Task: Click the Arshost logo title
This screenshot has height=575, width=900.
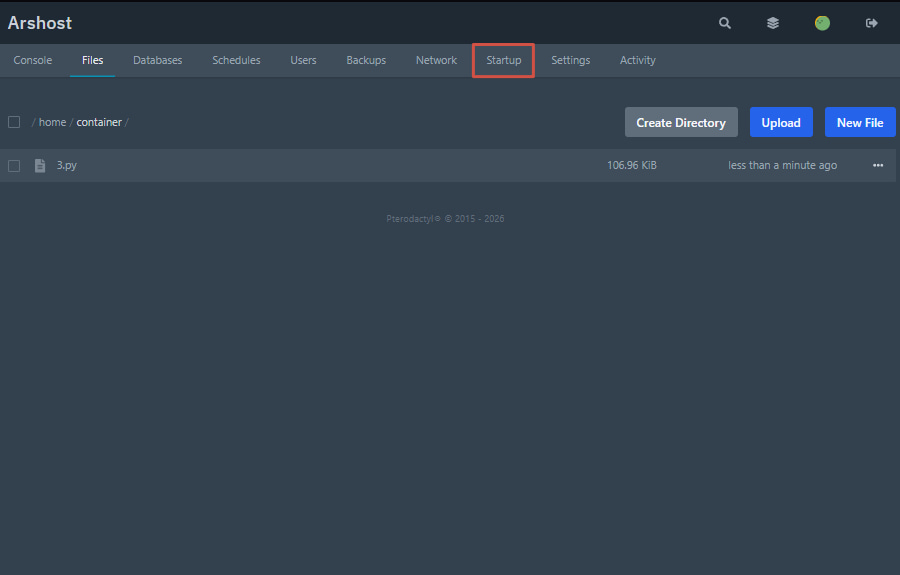Action: [40, 23]
